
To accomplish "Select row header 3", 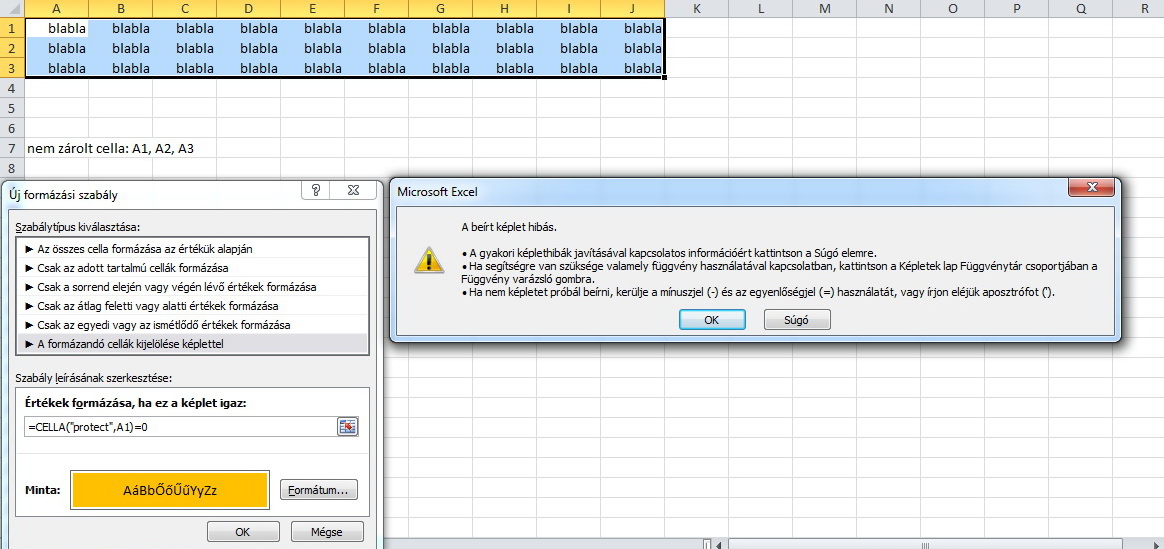I will point(12,68).
